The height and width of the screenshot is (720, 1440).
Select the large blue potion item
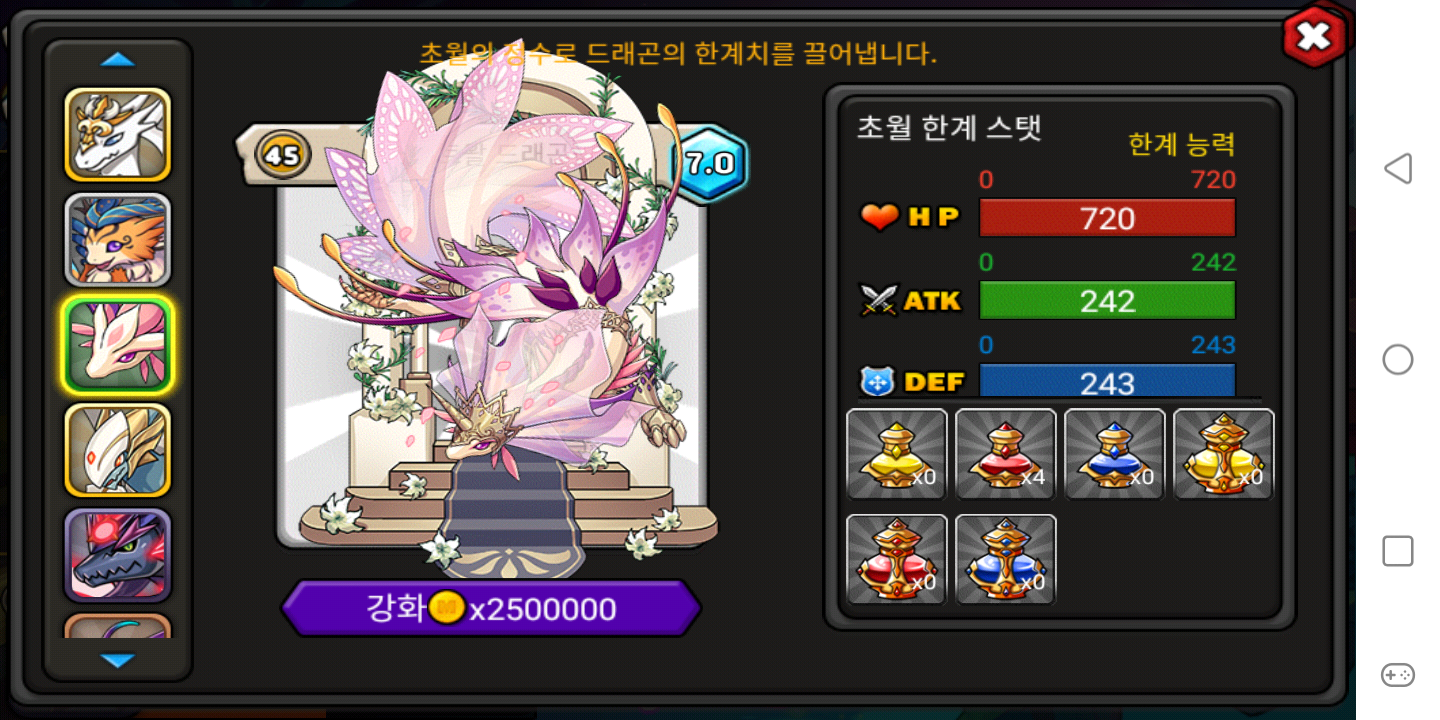tap(1005, 559)
